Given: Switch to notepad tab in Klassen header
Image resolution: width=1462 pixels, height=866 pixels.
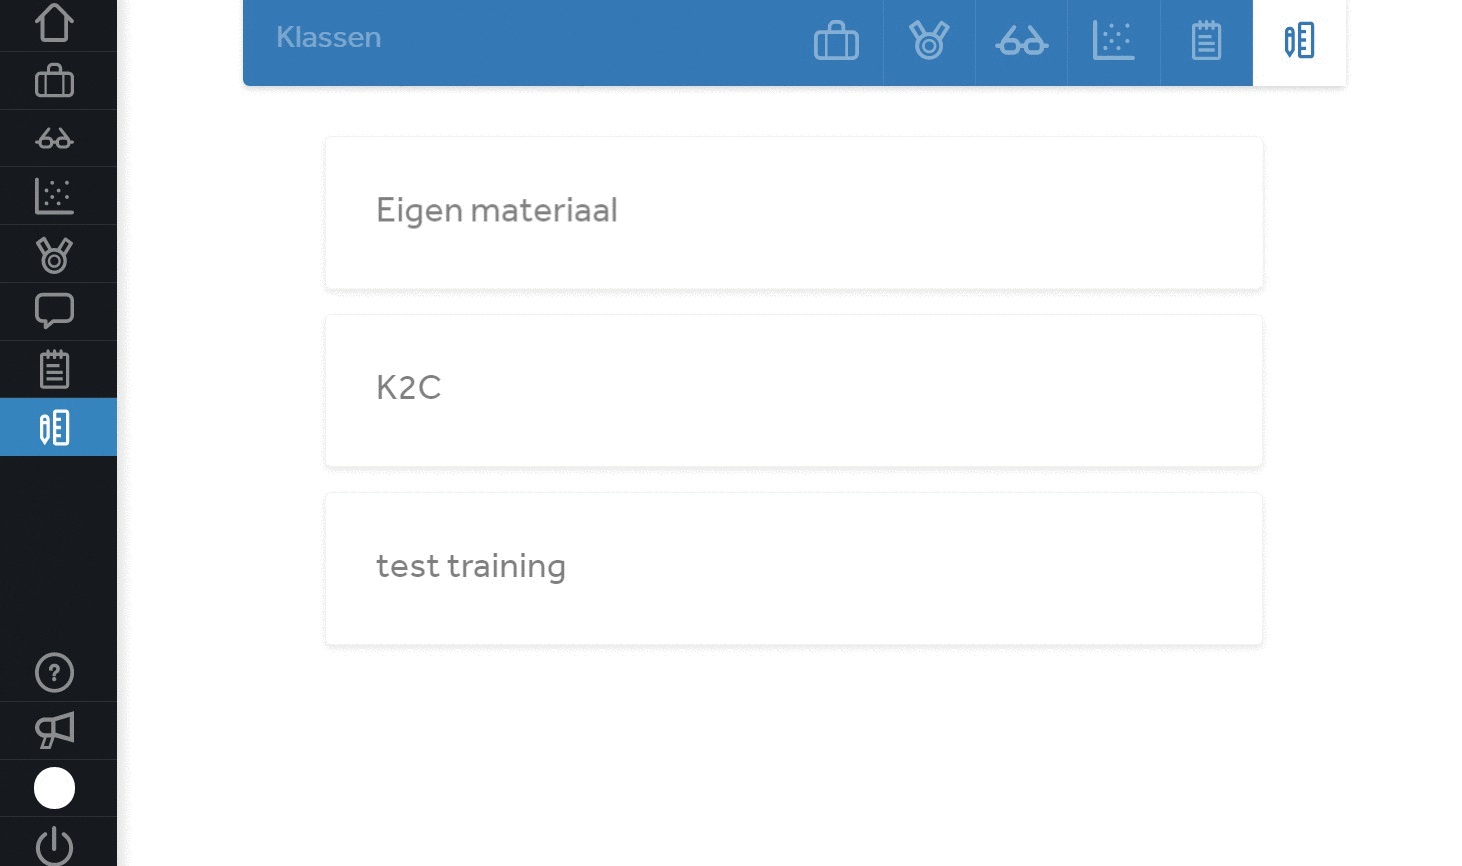Looking at the screenshot, I should click(1206, 42).
